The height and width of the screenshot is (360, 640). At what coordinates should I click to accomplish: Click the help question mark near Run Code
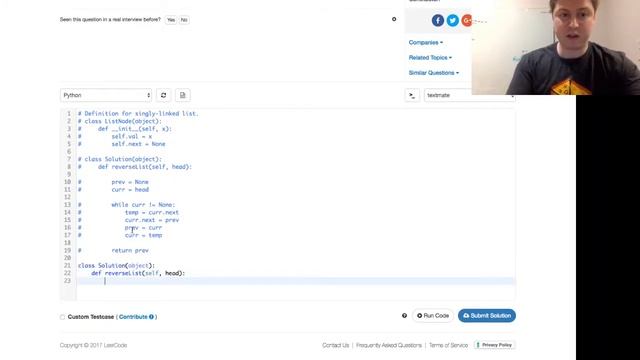[404, 316]
